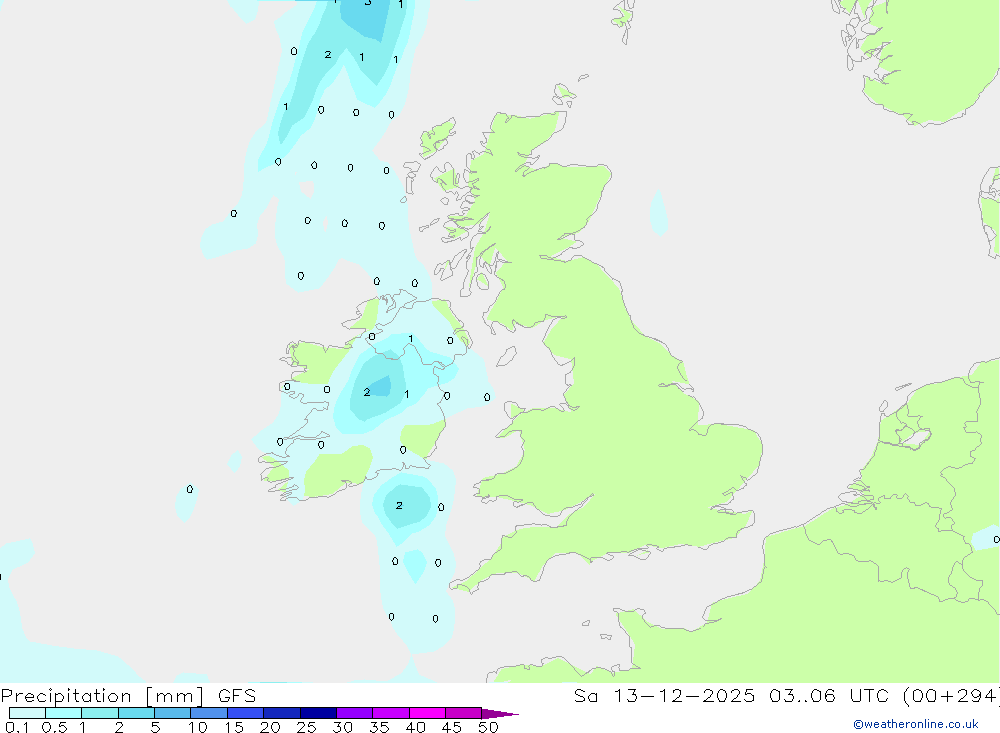This screenshot has width=1000, height=733.
Task: Click the "2" value over central Ireland
Action: pyautogui.click(x=367, y=392)
